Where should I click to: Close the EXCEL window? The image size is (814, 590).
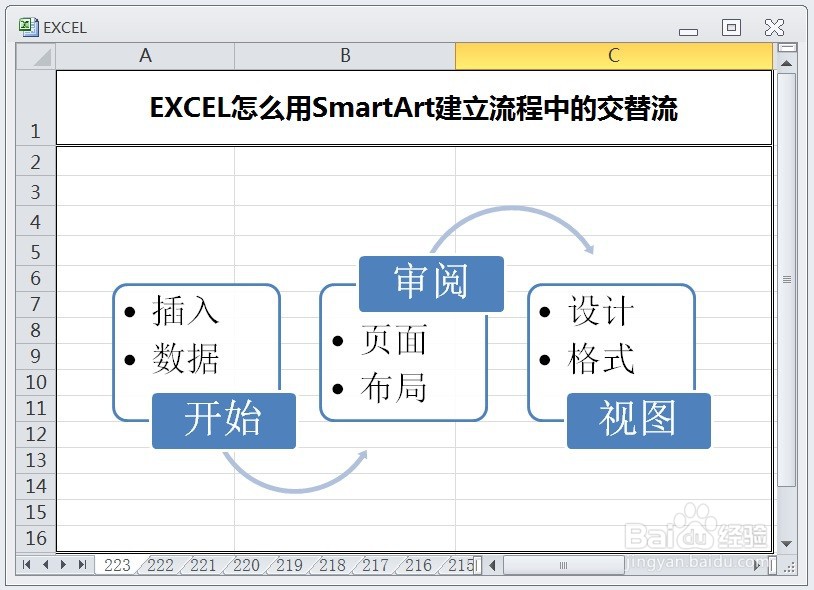click(x=774, y=27)
